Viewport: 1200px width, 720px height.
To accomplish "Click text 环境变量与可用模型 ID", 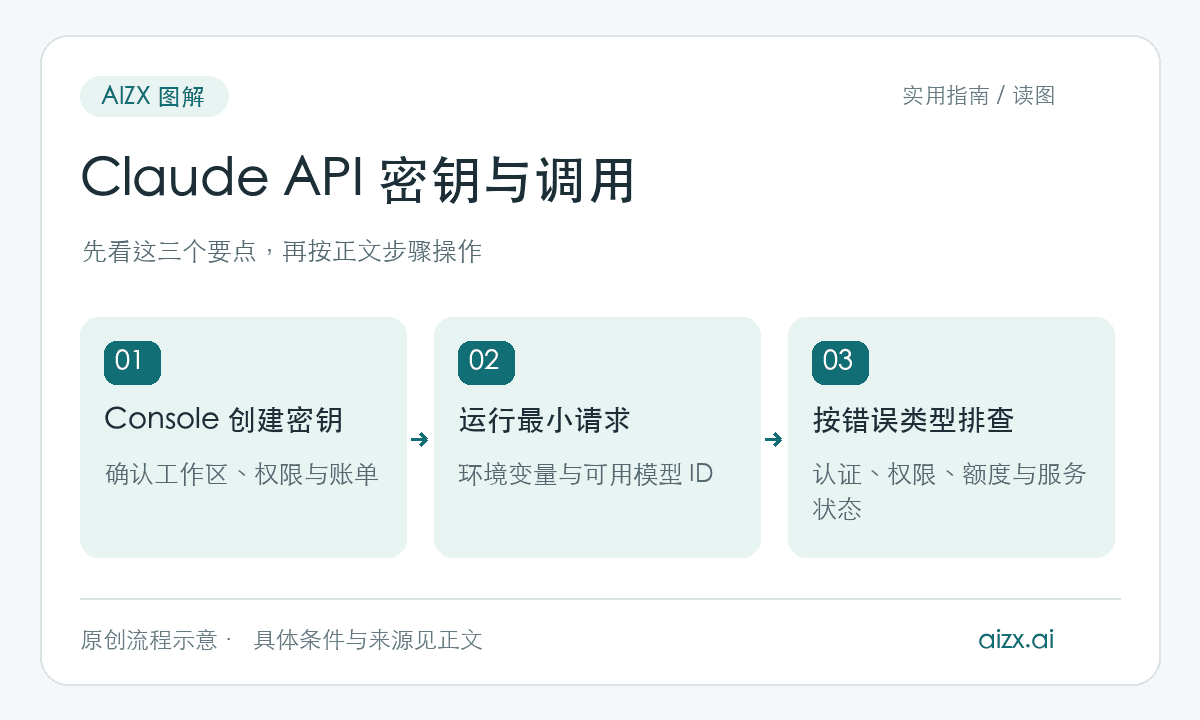I will pos(586,474).
